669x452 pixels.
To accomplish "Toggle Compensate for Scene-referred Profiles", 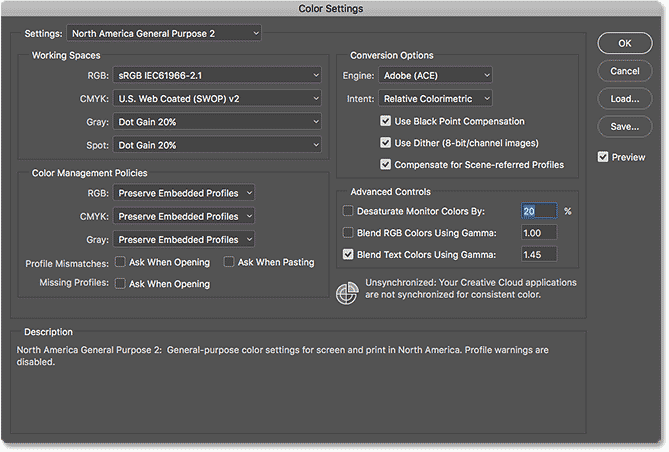I will click(386, 165).
